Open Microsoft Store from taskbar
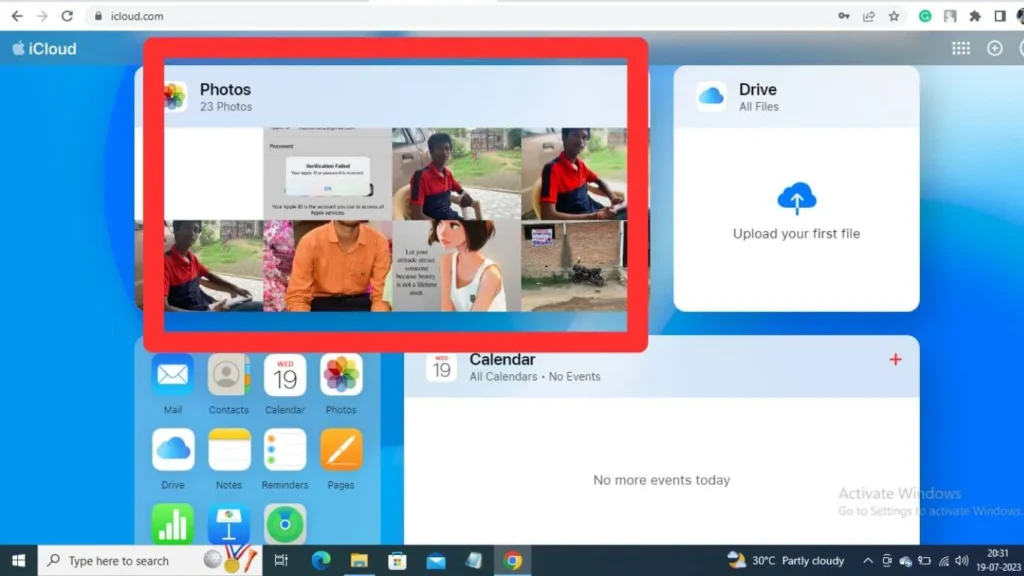This screenshot has width=1024, height=576. coord(397,560)
